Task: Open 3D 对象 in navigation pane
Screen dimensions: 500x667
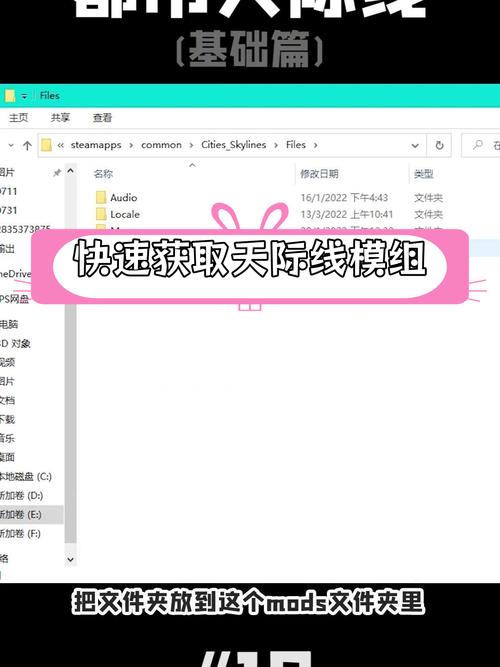Action: [15, 343]
